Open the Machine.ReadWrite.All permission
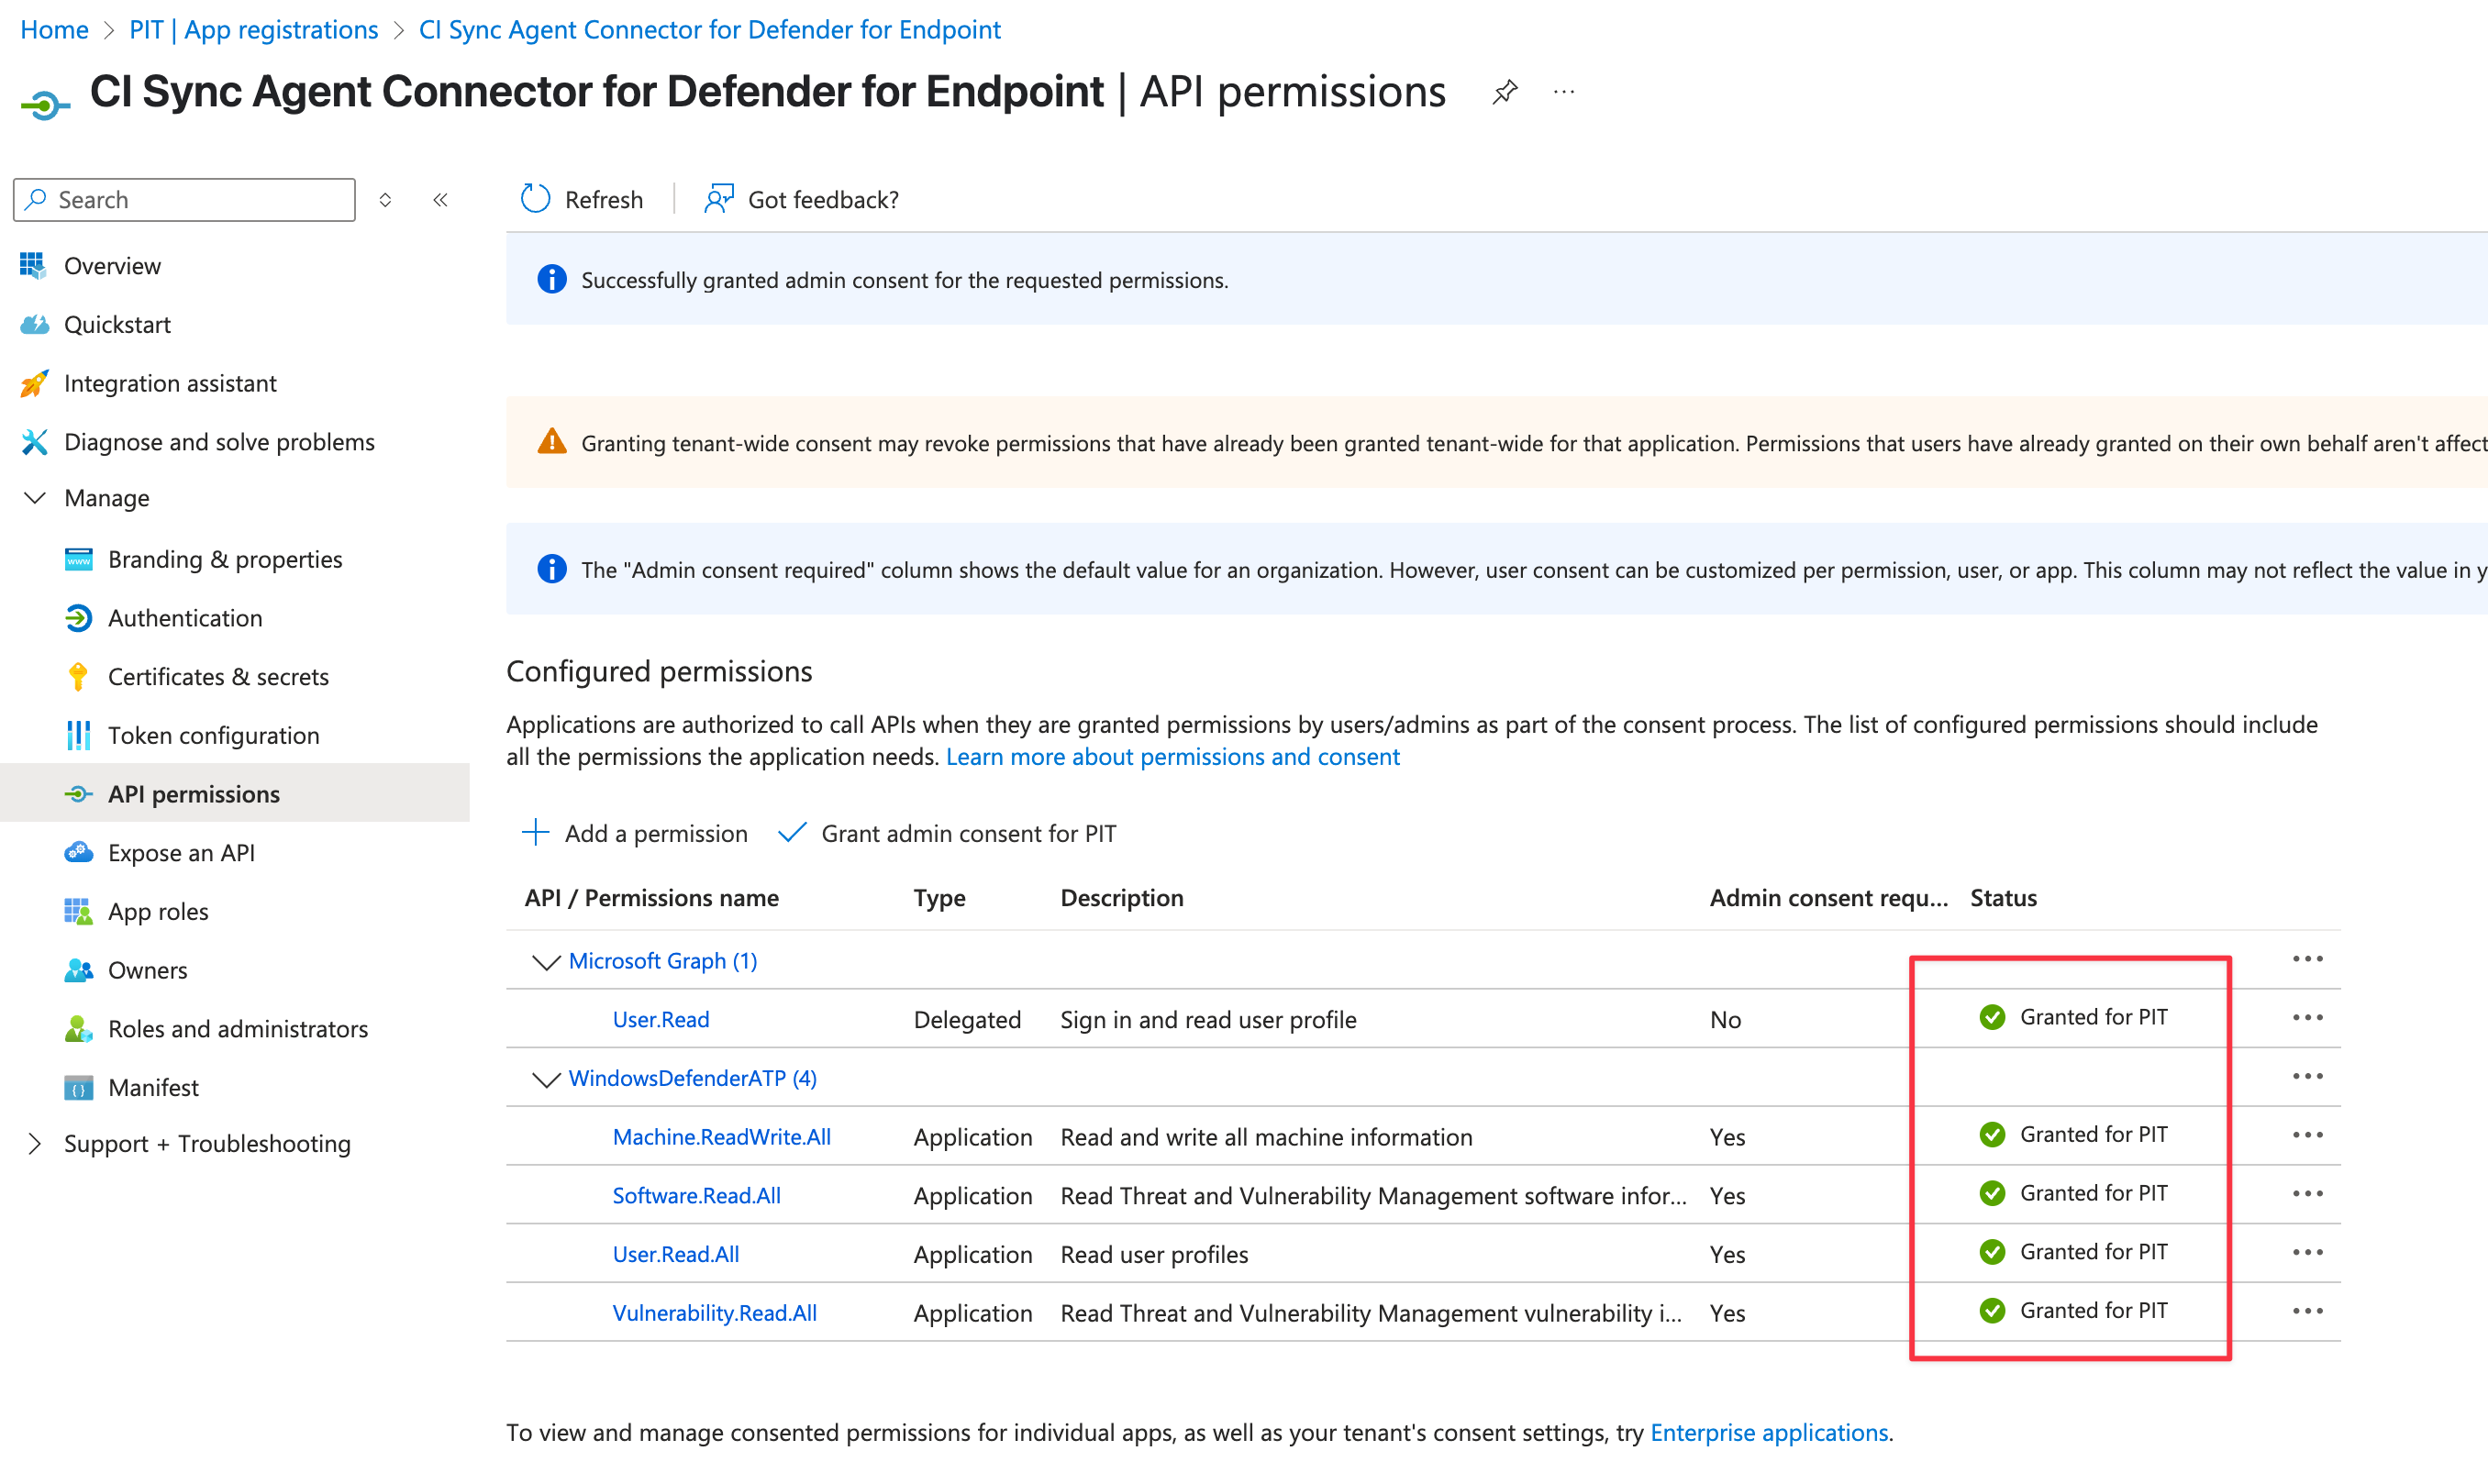Viewport: 2488px width, 1484px height. pos(721,1137)
